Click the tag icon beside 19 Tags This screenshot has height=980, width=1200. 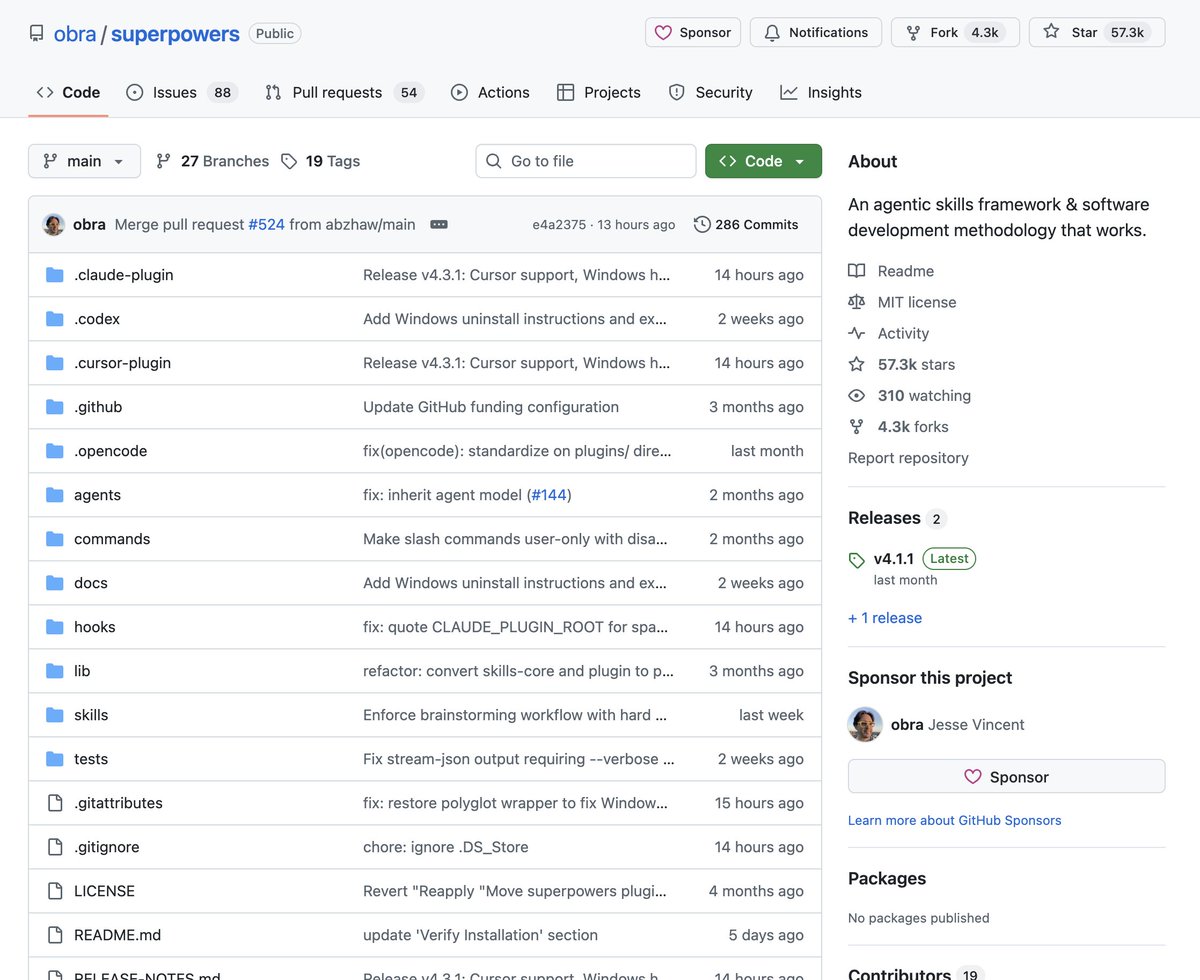(x=289, y=161)
